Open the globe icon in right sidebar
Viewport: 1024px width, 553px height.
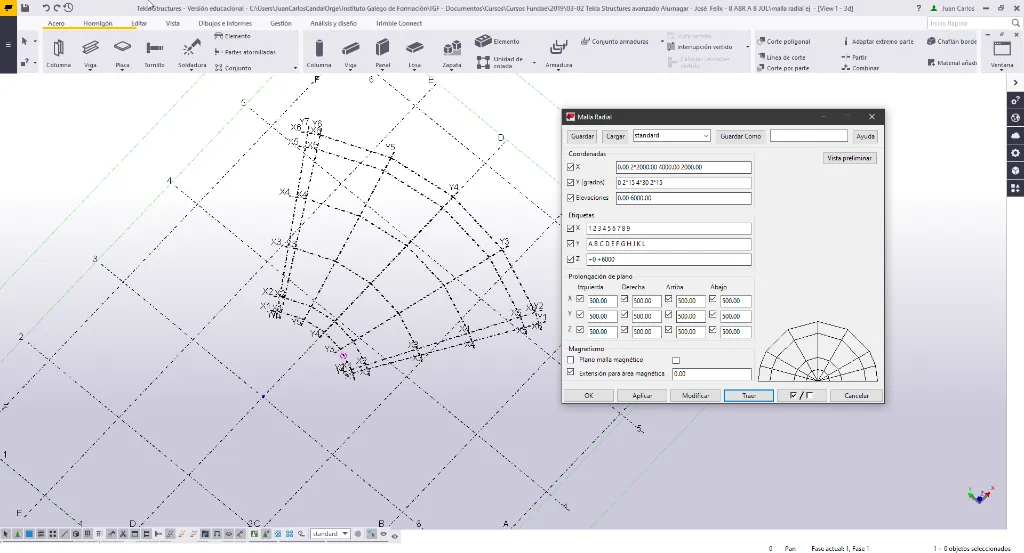coord(1016,118)
